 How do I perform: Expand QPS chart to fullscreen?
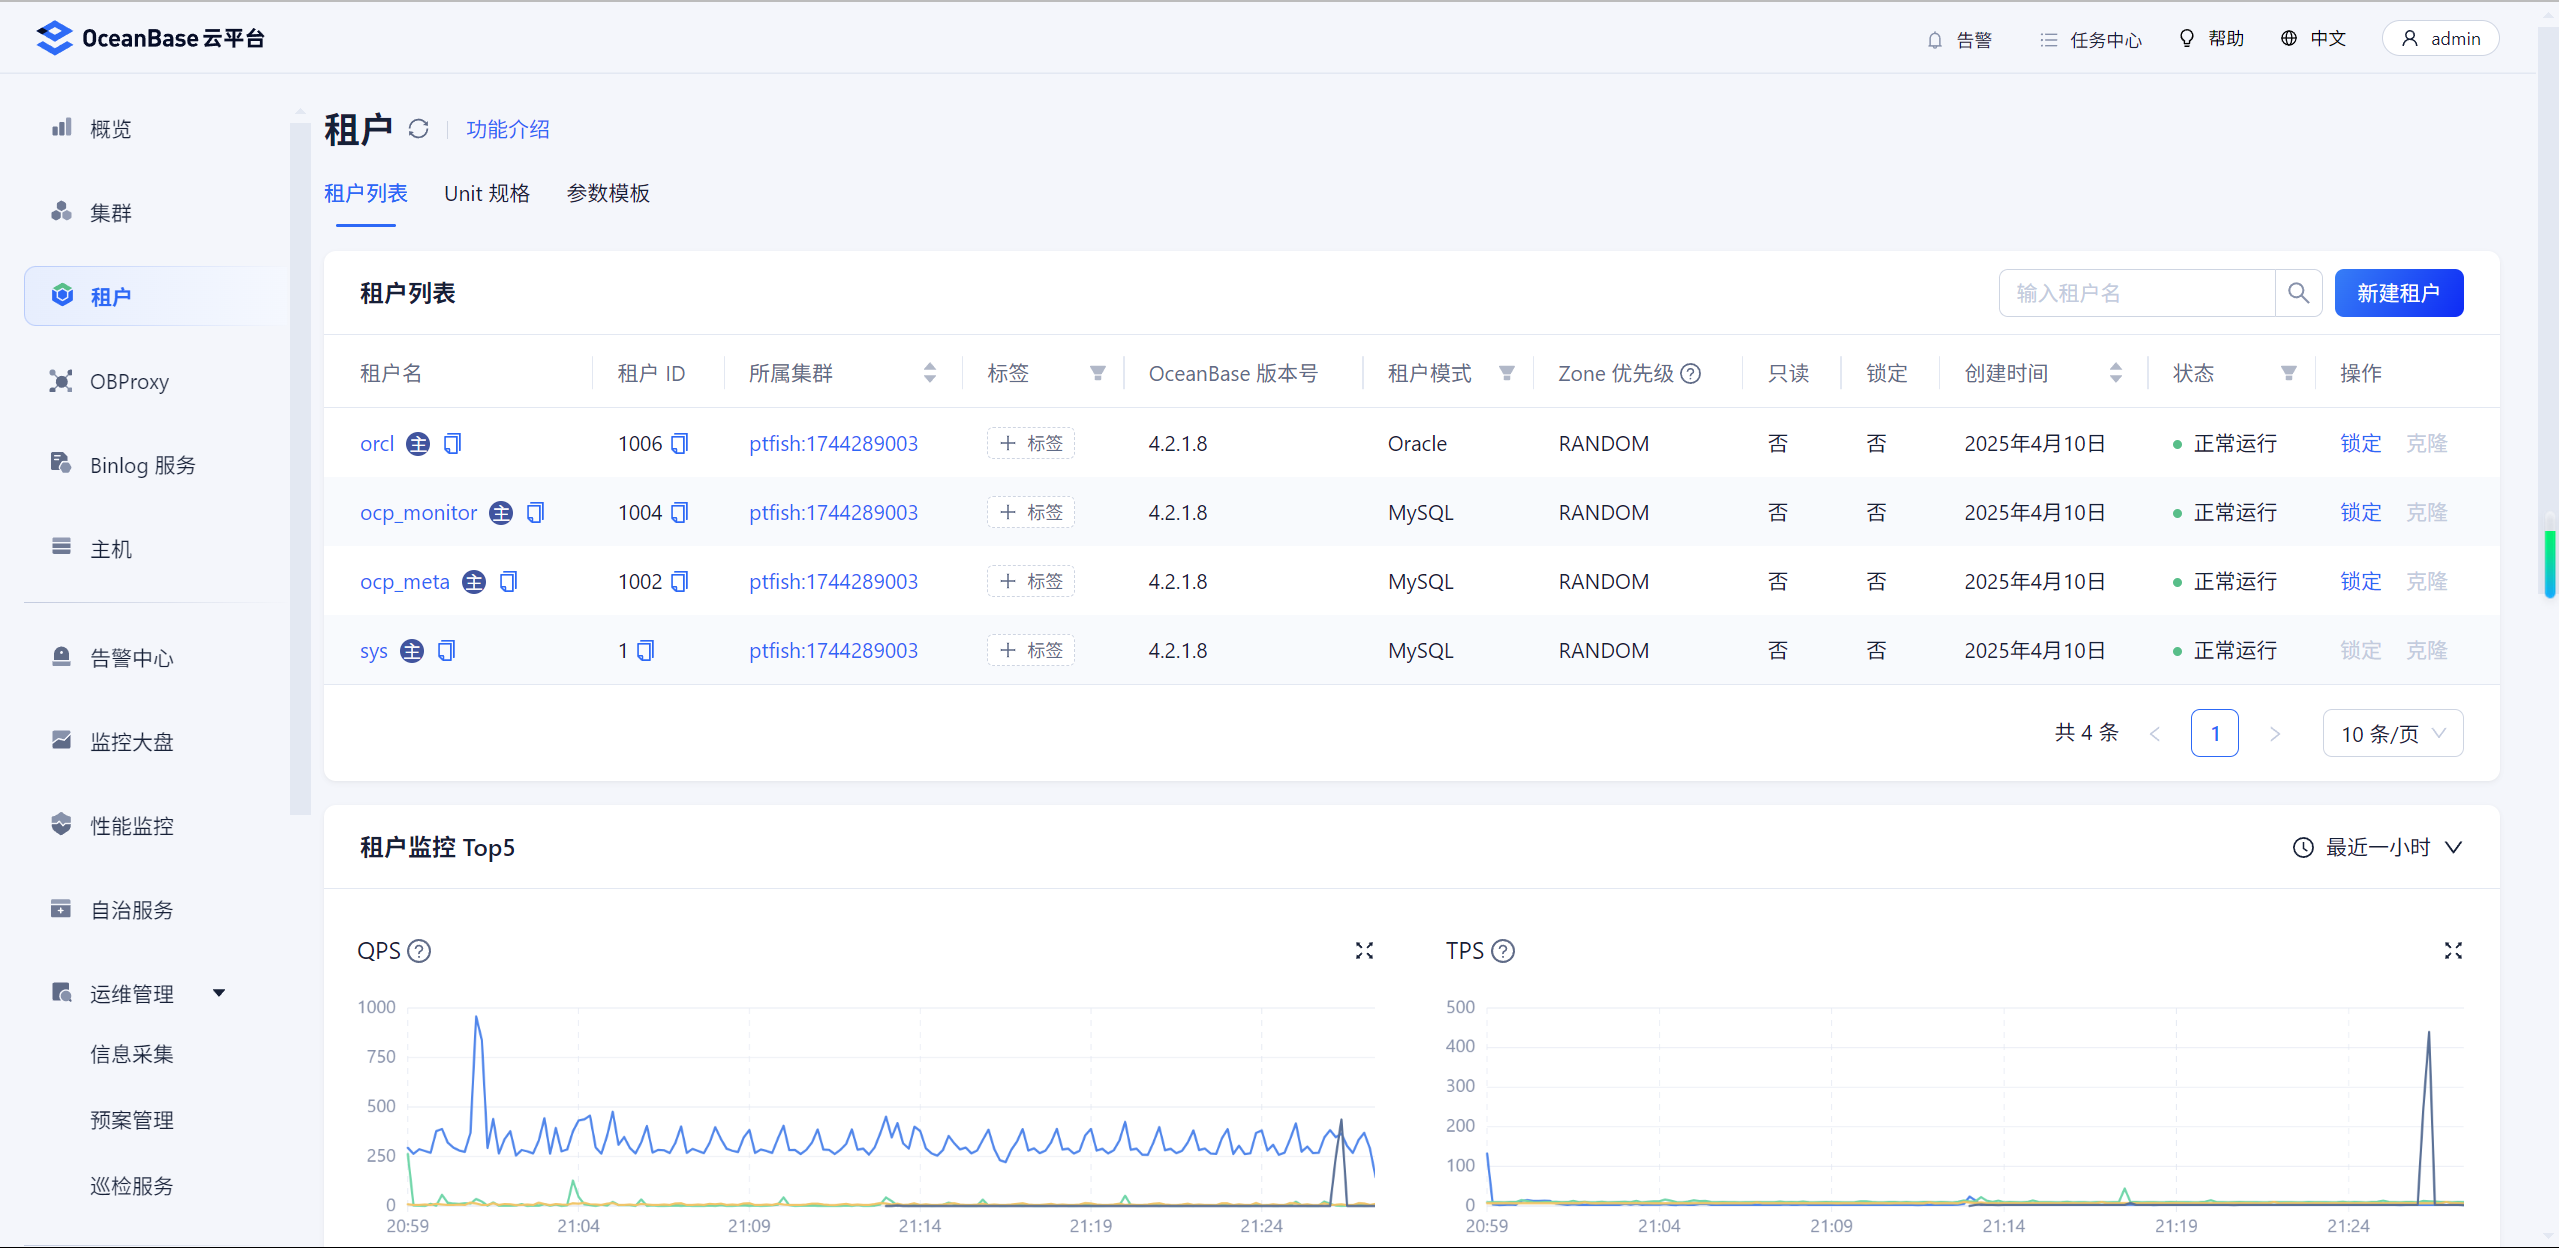pos(1364,950)
